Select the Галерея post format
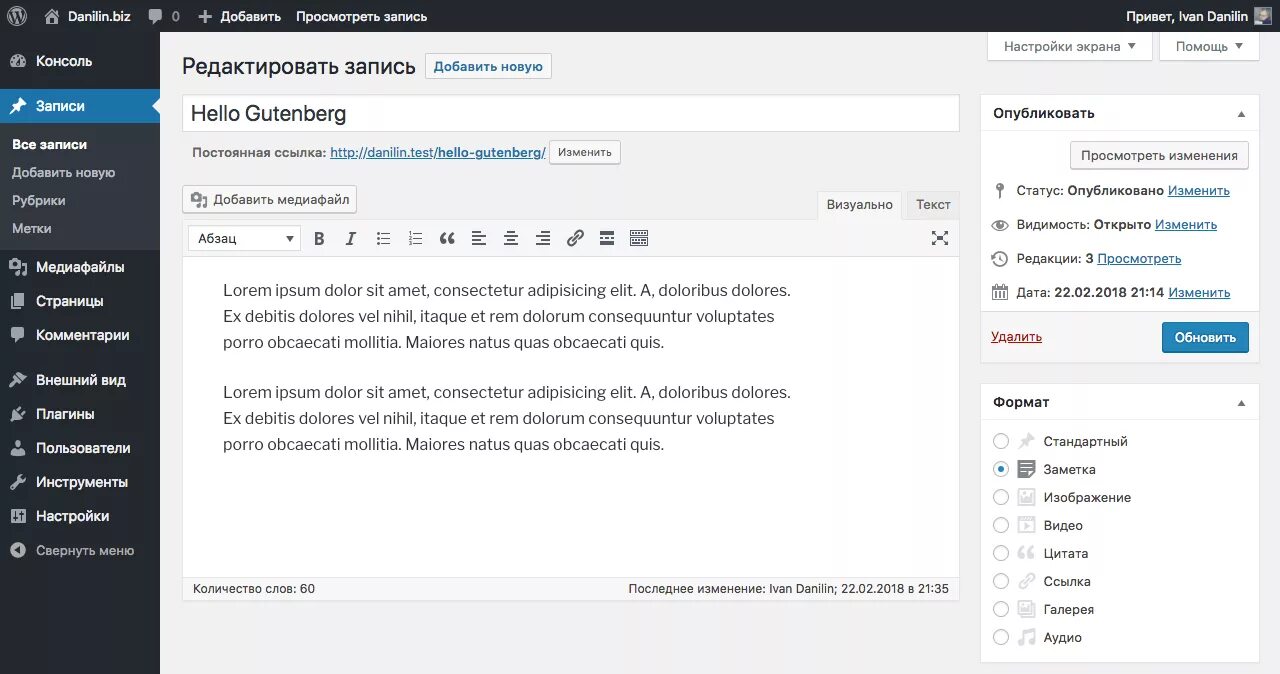The height and width of the screenshot is (674, 1280). click(x=1001, y=609)
